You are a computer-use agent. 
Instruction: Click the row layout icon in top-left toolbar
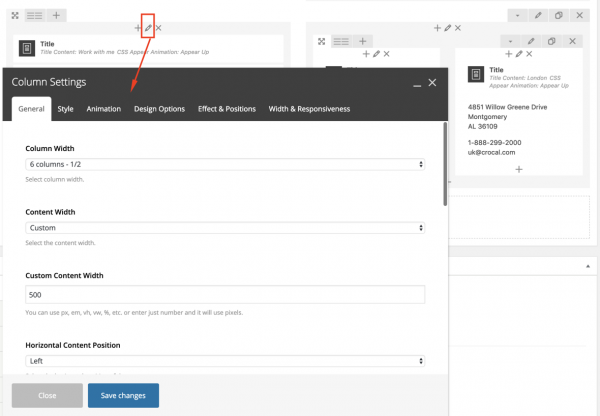(x=33, y=15)
